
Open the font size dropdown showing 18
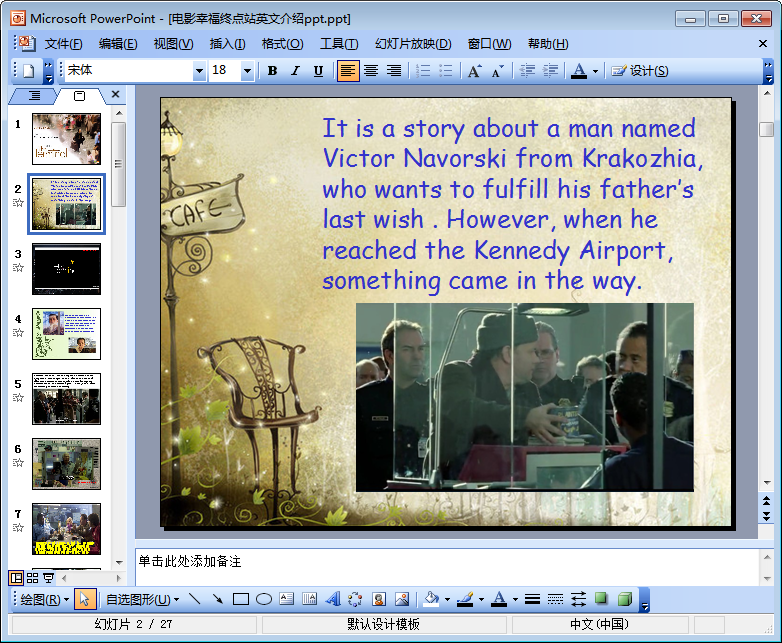pyautogui.click(x=247, y=71)
